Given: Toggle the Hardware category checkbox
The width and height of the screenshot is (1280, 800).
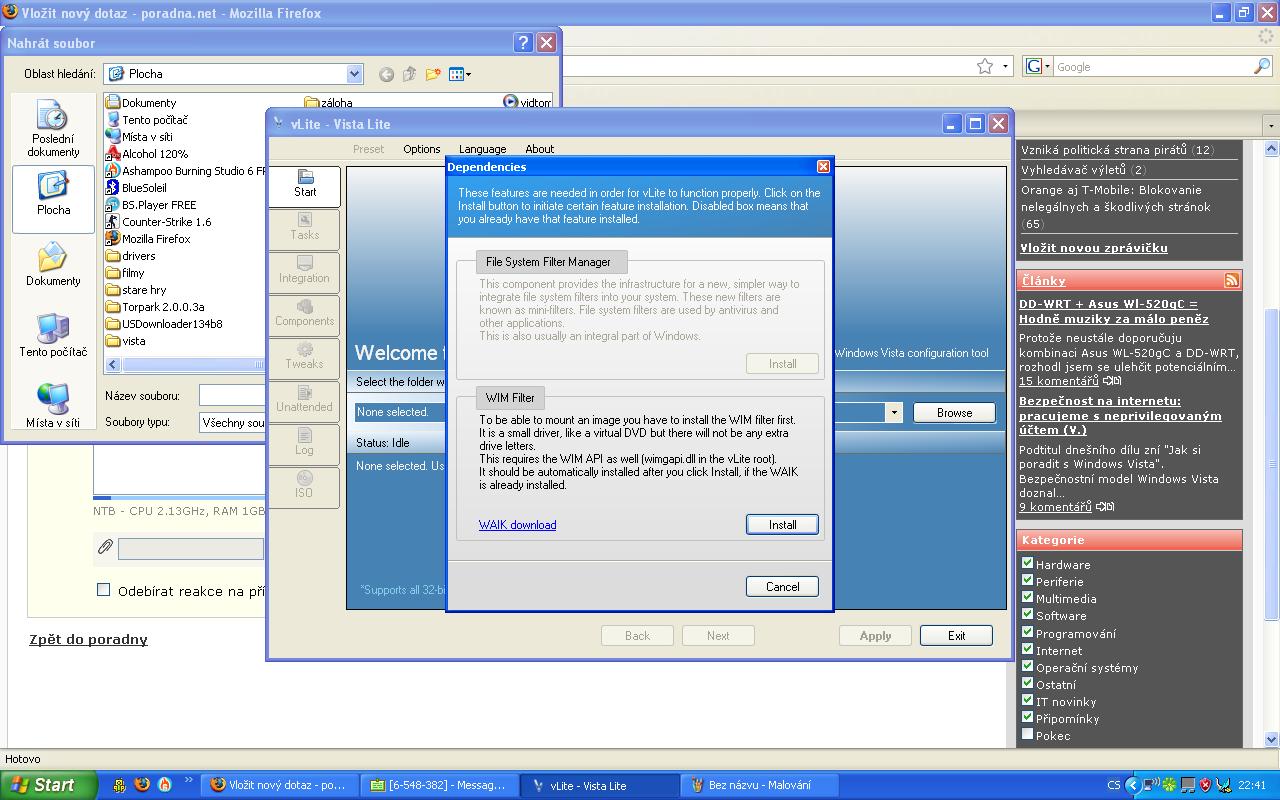Looking at the screenshot, I should coord(1027,564).
